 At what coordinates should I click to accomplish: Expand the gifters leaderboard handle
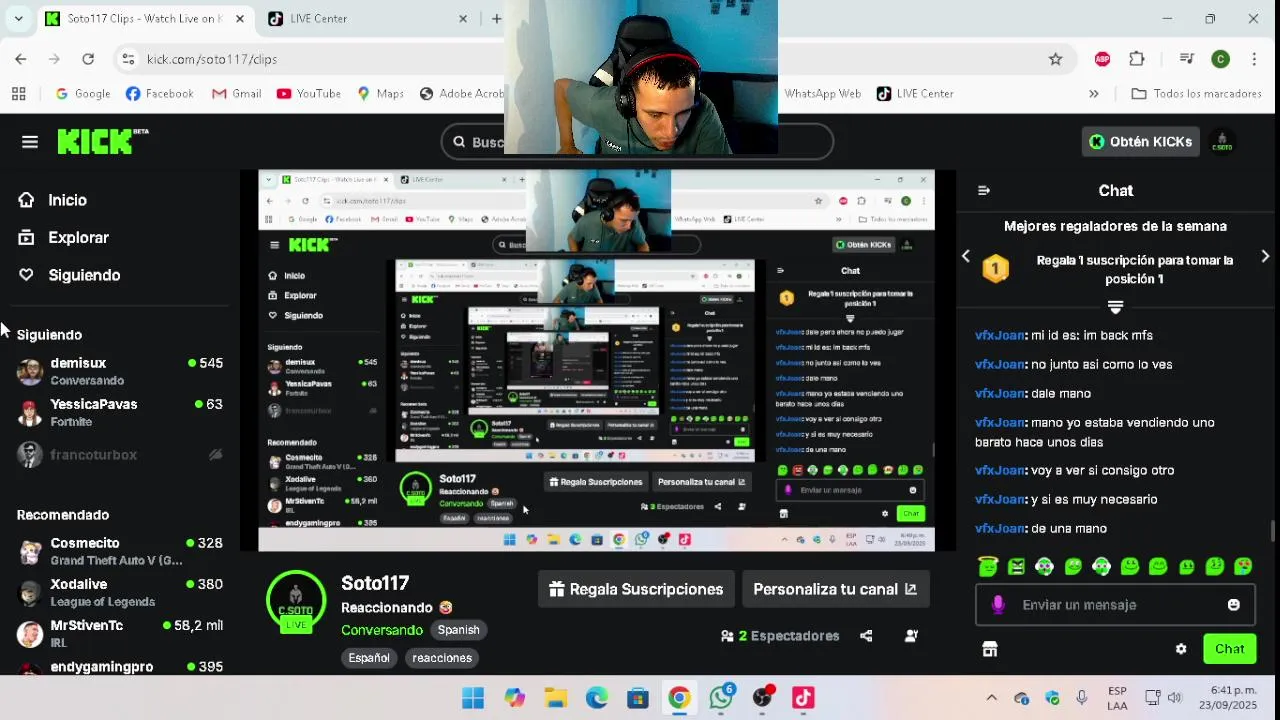(1116, 306)
